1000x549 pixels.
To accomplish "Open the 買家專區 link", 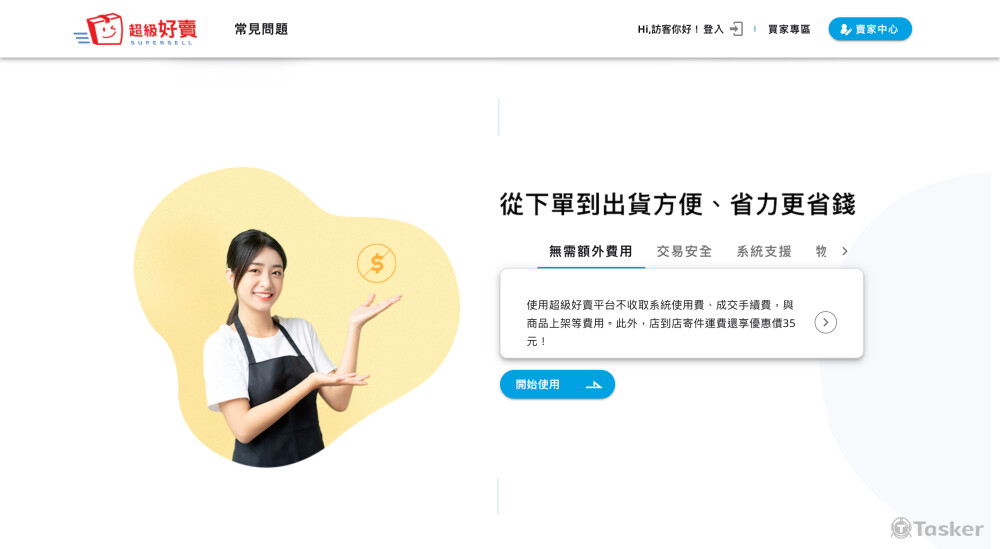I will tap(789, 29).
